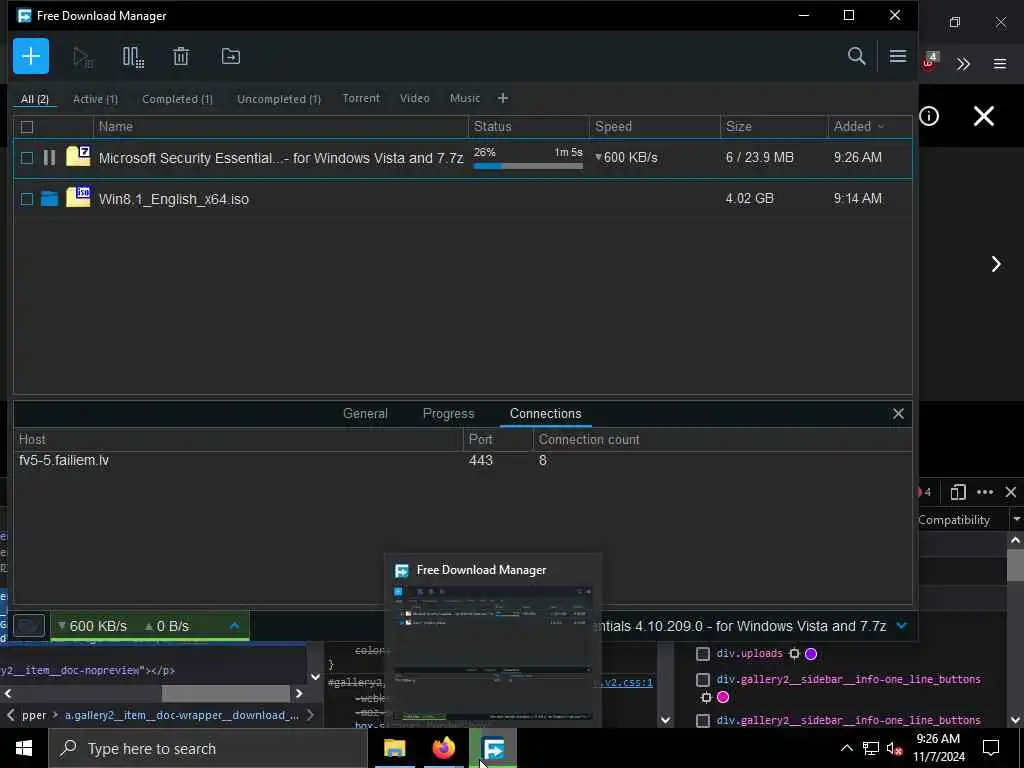Close the Firefox gallery overlay with X

[984, 116]
